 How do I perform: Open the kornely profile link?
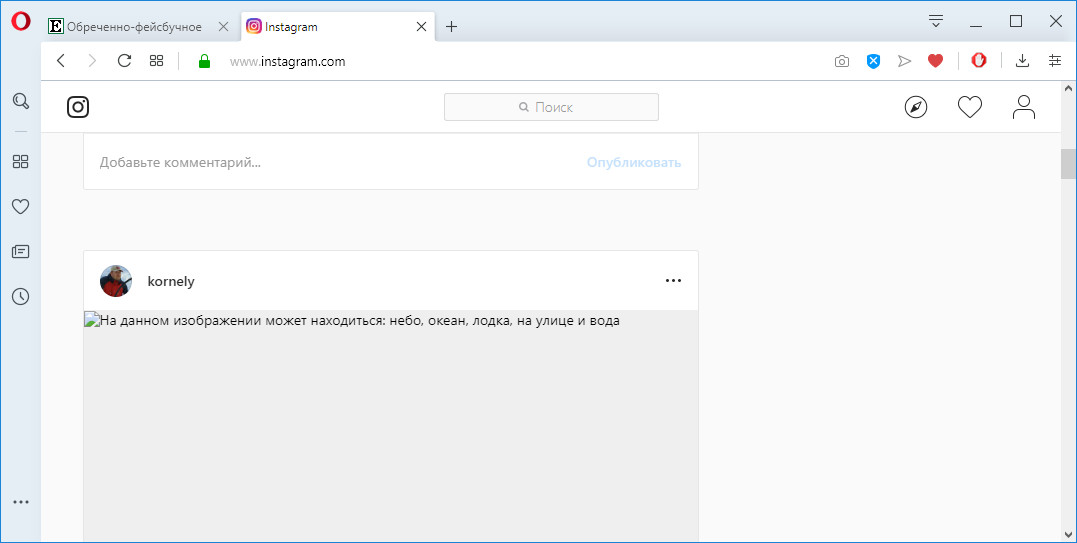(171, 281)
